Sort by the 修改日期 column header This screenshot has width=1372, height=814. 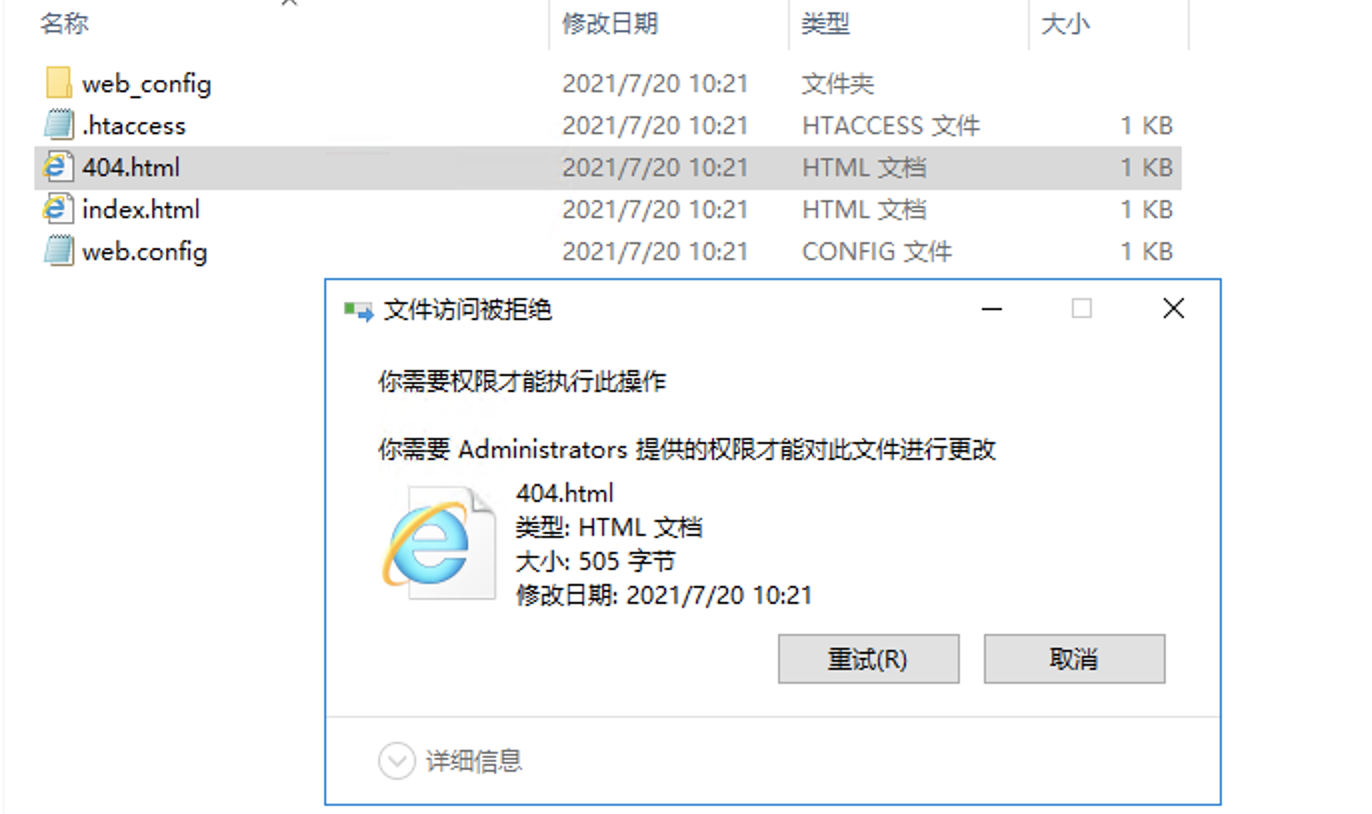(610, 24)
